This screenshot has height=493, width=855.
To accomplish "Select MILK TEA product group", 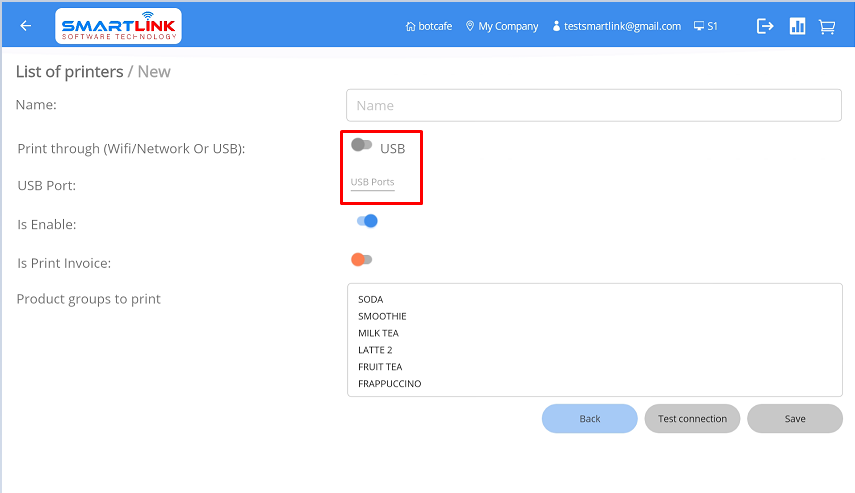I will click(378, 333).
